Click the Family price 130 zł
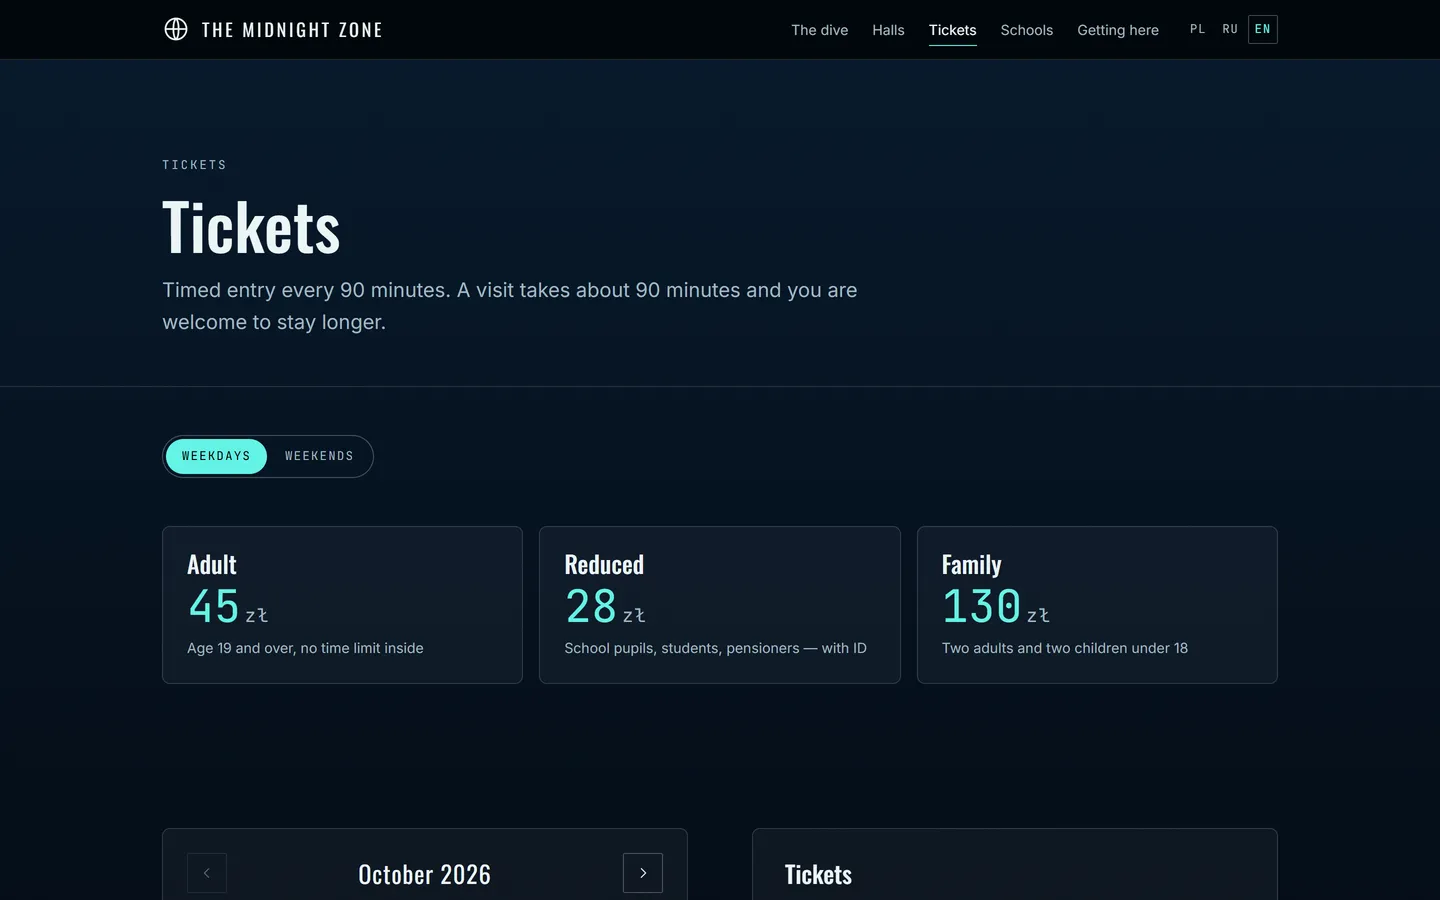Screen dimensions: 1440x900 [996, 606]
